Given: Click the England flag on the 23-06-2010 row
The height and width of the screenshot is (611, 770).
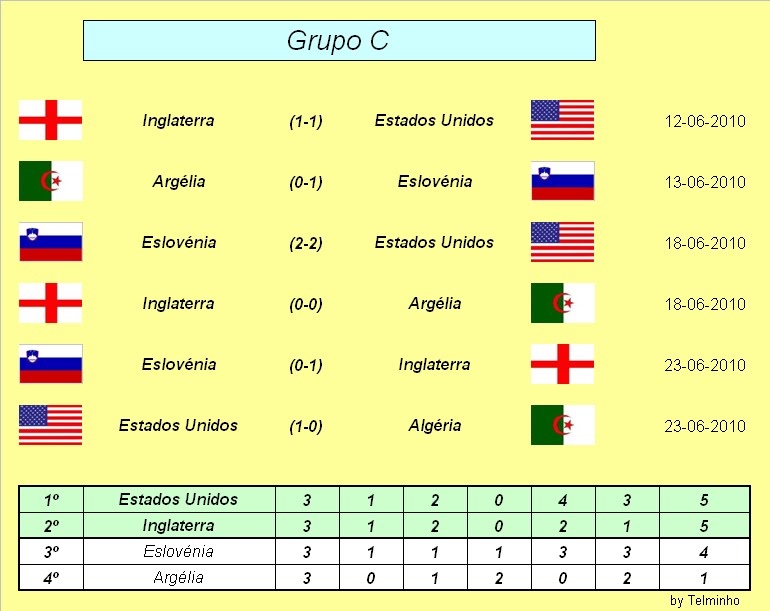Looking at the screenshot, I should click(x=562, y=364).
